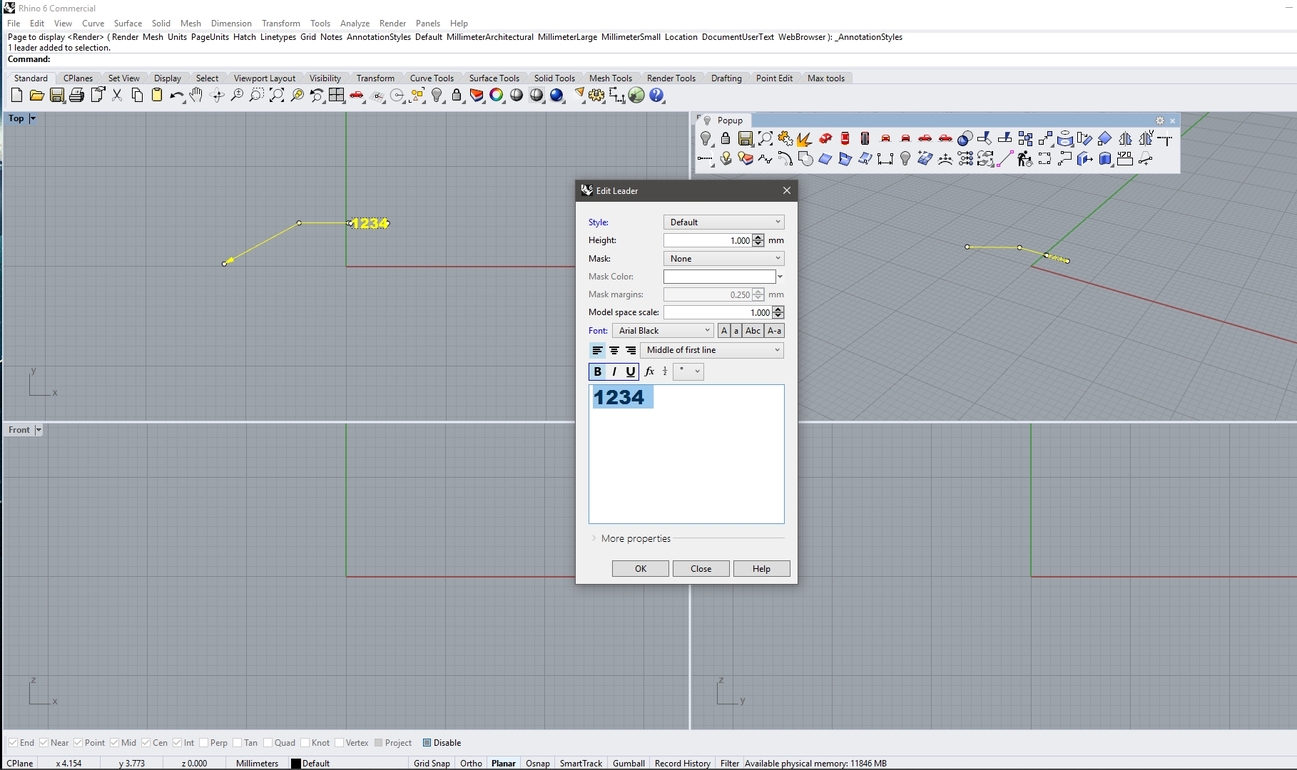This screenshot has height=770, width=1297.
Task: Center-align the leader text
Action: 614,351
